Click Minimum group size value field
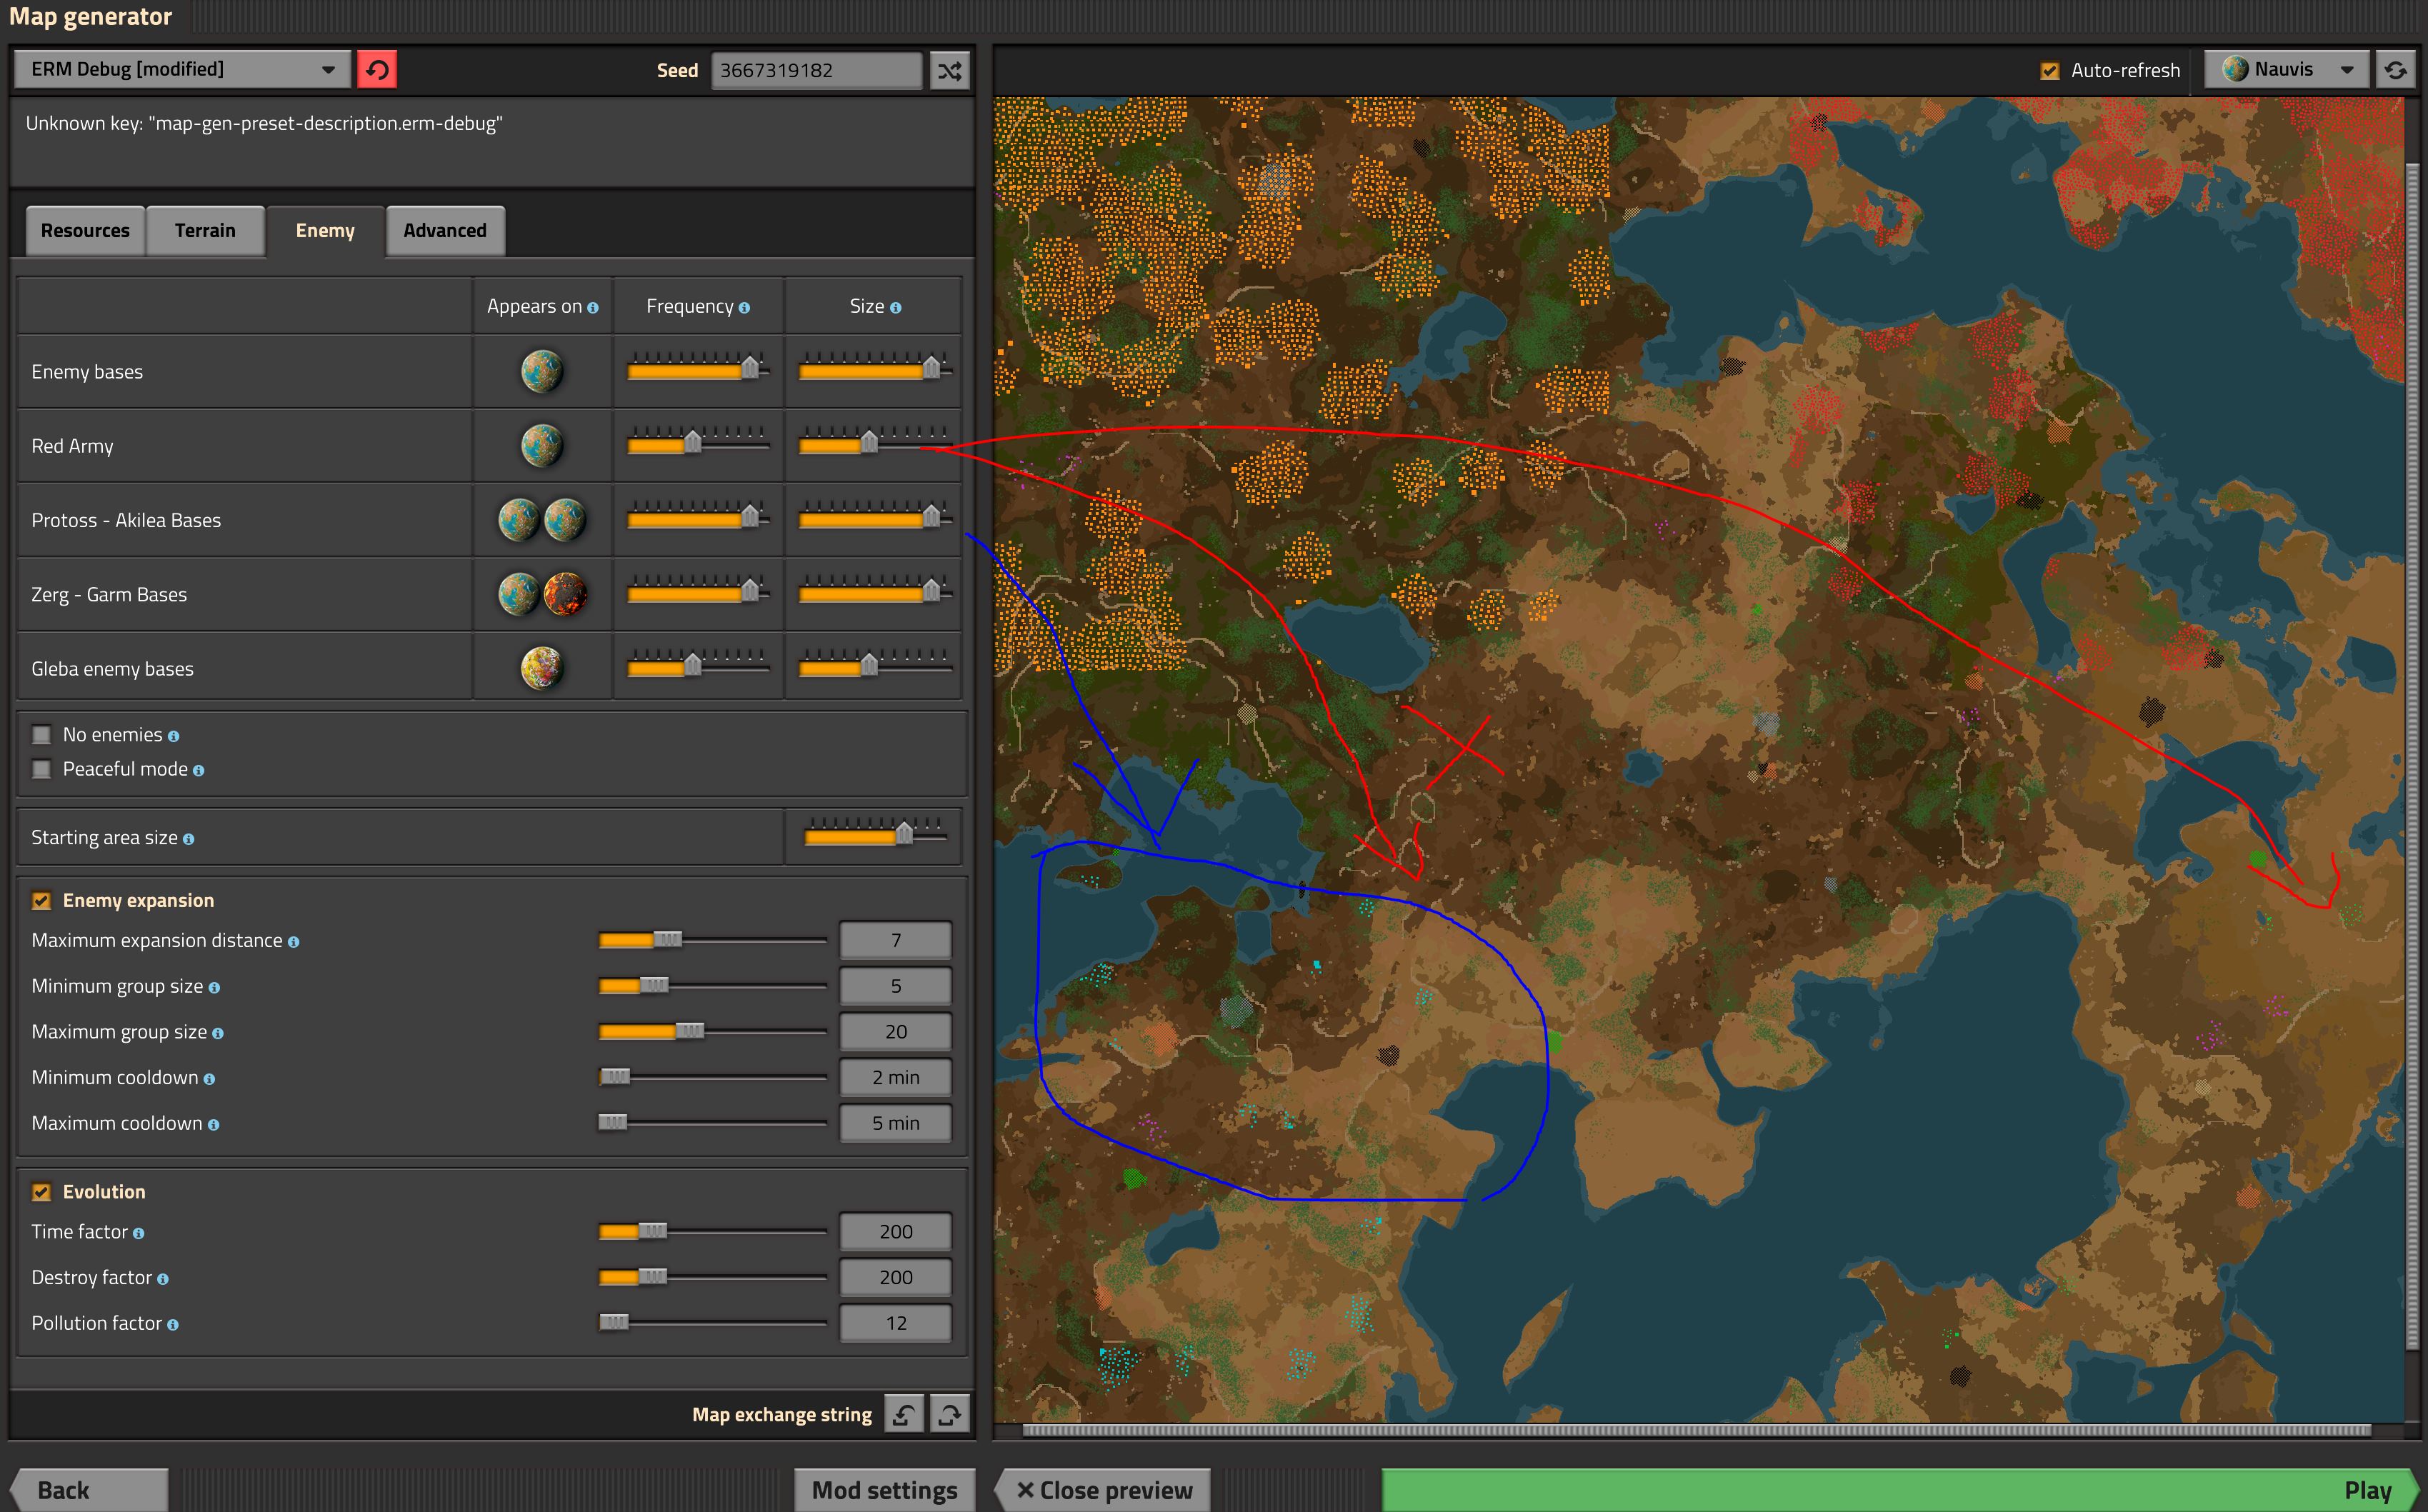This screenshot has width=2428, height=1512. (895, 986)
